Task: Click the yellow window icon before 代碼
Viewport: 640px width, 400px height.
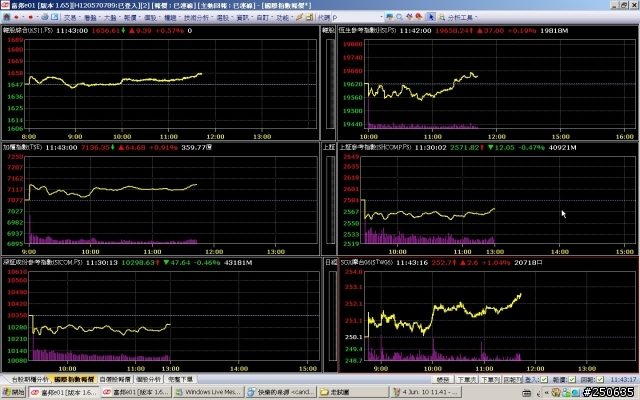Action: pos(309,17)
